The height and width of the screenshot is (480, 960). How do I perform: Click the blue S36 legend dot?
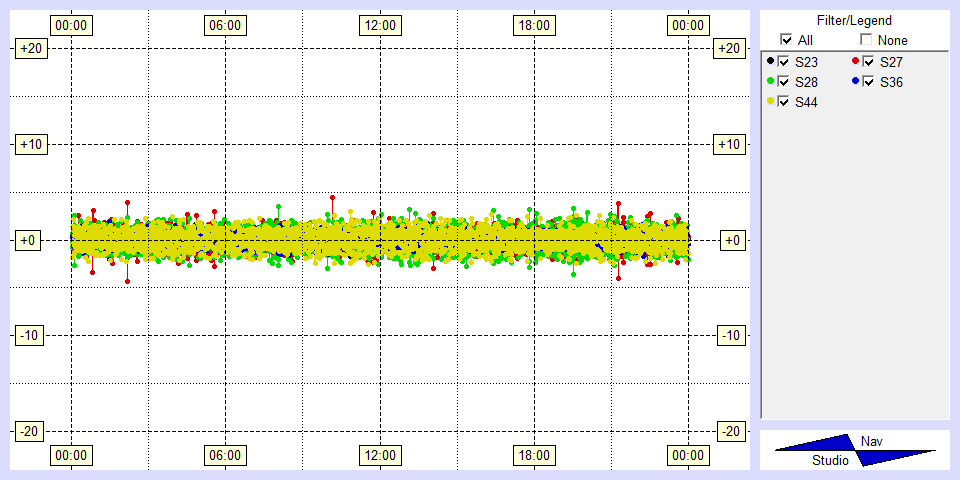pyautogui.click(x=855, y=81)
